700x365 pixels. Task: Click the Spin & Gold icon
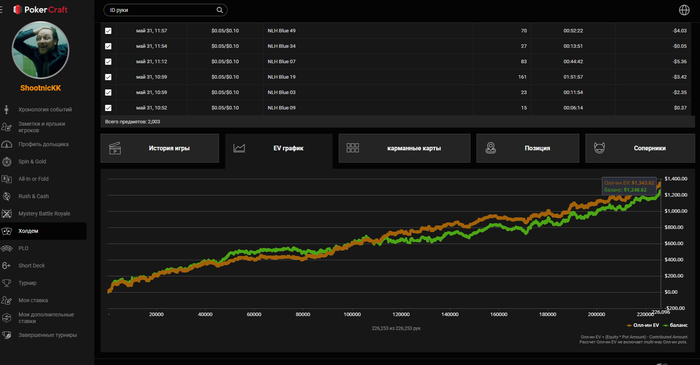click(6, 162)
